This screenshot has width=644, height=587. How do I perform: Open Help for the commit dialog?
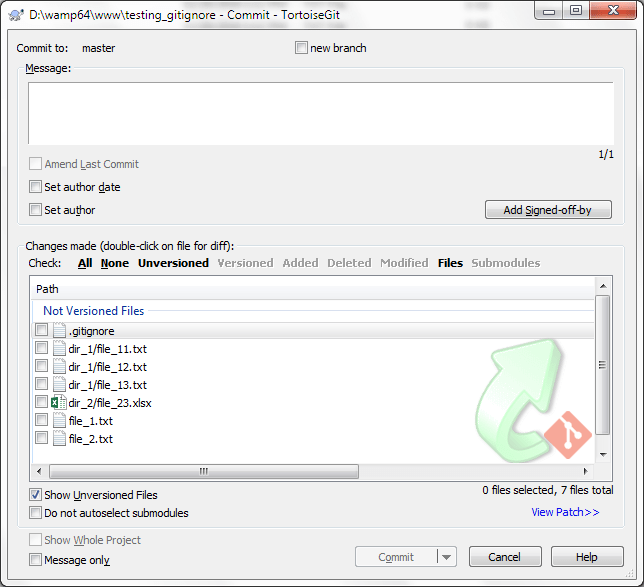587,557
